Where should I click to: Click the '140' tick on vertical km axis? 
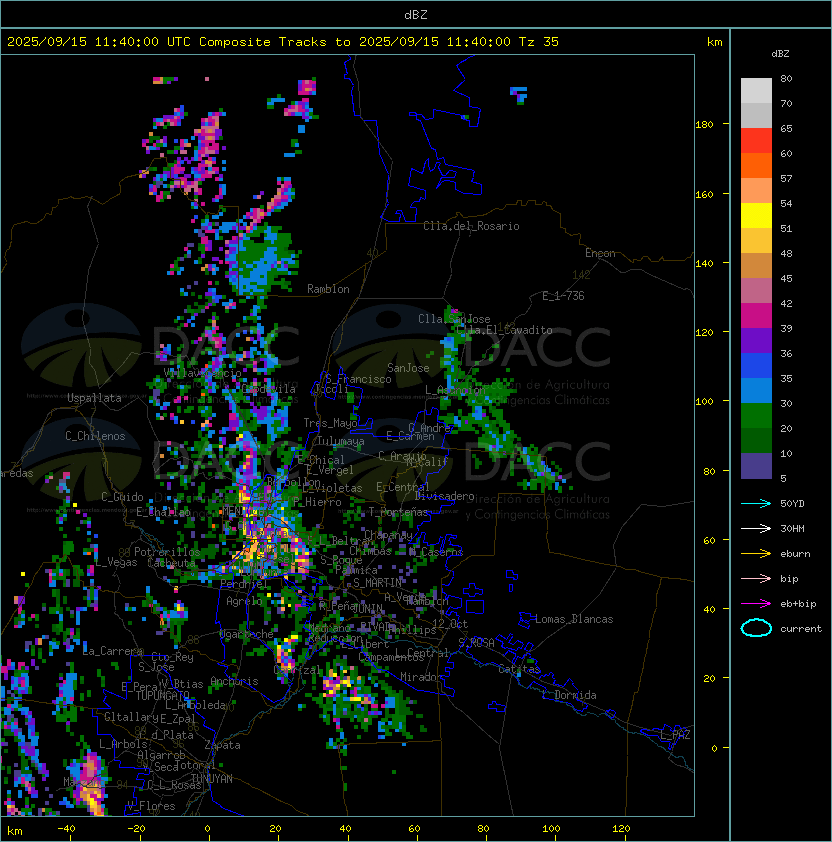pyautogui.click(x=704, y=263)
